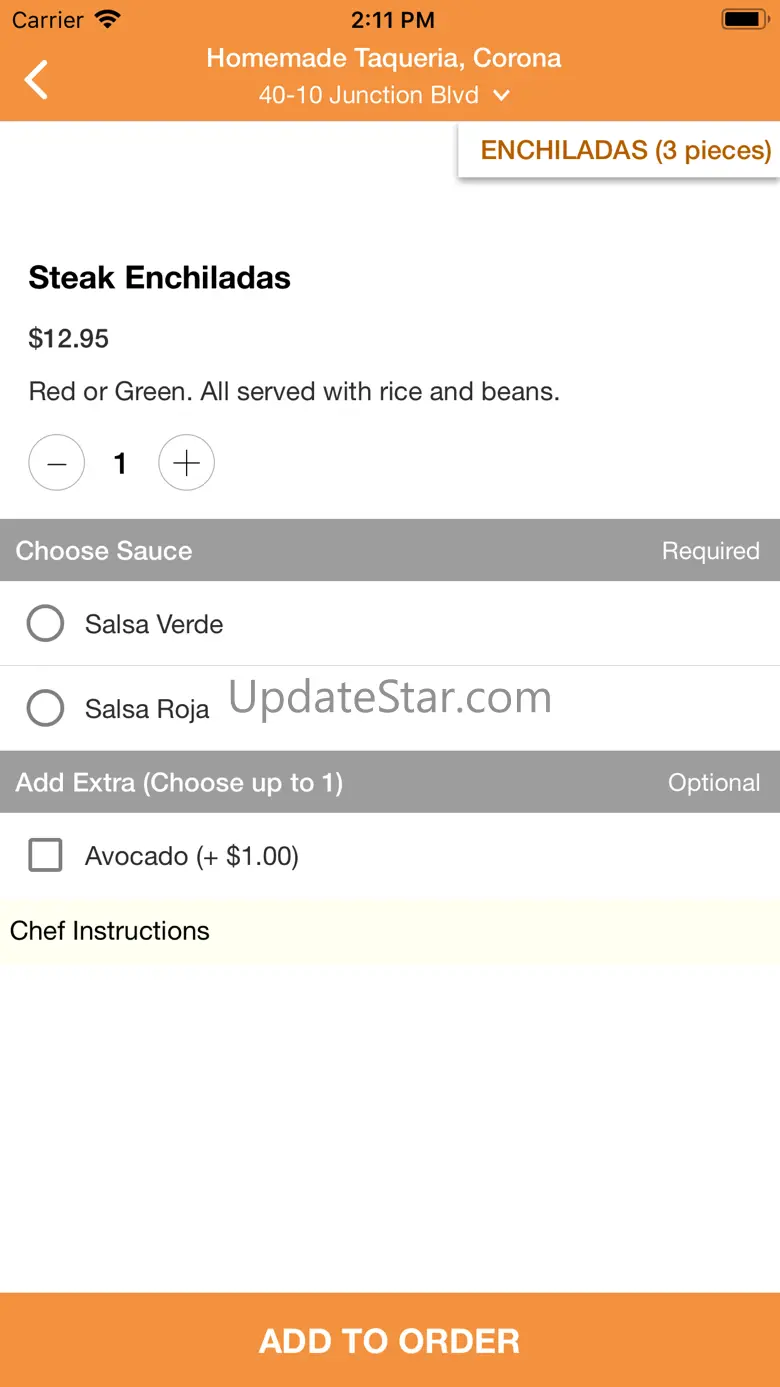
Task: Tap the chevron beside Junction Blvd
Action: [502, 95]
